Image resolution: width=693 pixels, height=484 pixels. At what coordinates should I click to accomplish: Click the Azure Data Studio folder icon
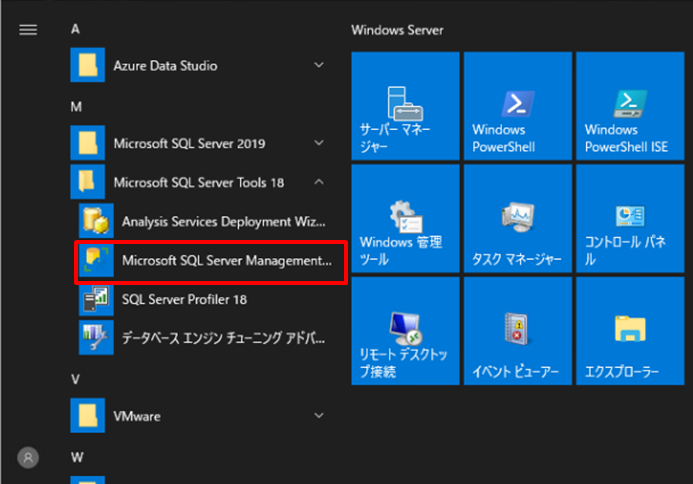(88, 65)
